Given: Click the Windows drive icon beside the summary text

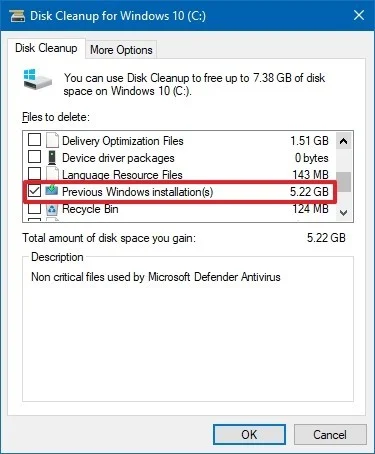Looking at the screenshot, I should 38,79.
